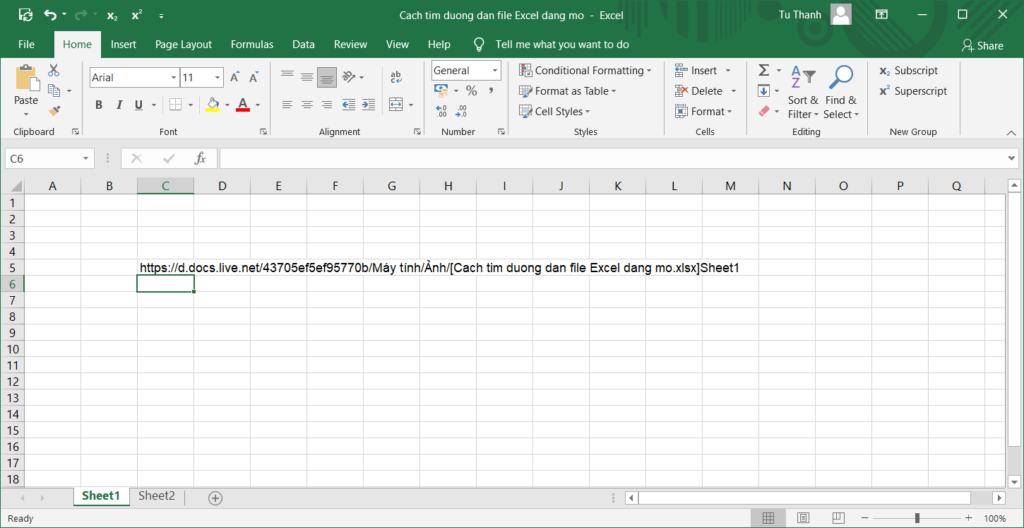Switch to the Sheet2 worksheet tab
The height and width of the screenshot is (528, 1024).
156,496
